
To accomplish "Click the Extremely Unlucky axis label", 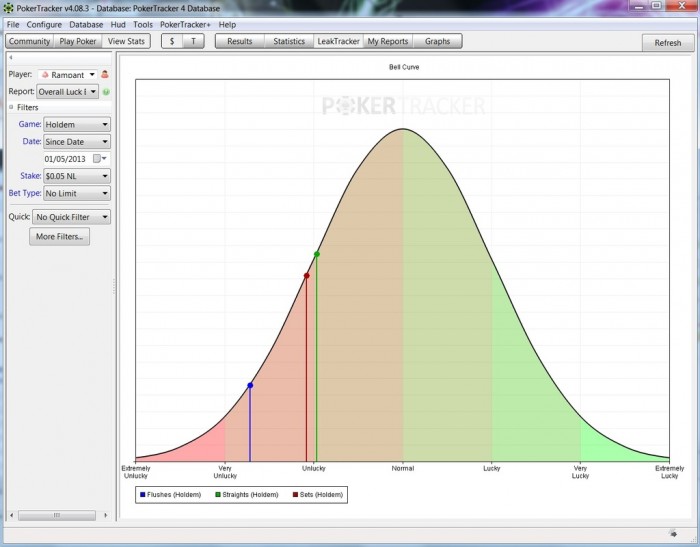I will [136, 472].
